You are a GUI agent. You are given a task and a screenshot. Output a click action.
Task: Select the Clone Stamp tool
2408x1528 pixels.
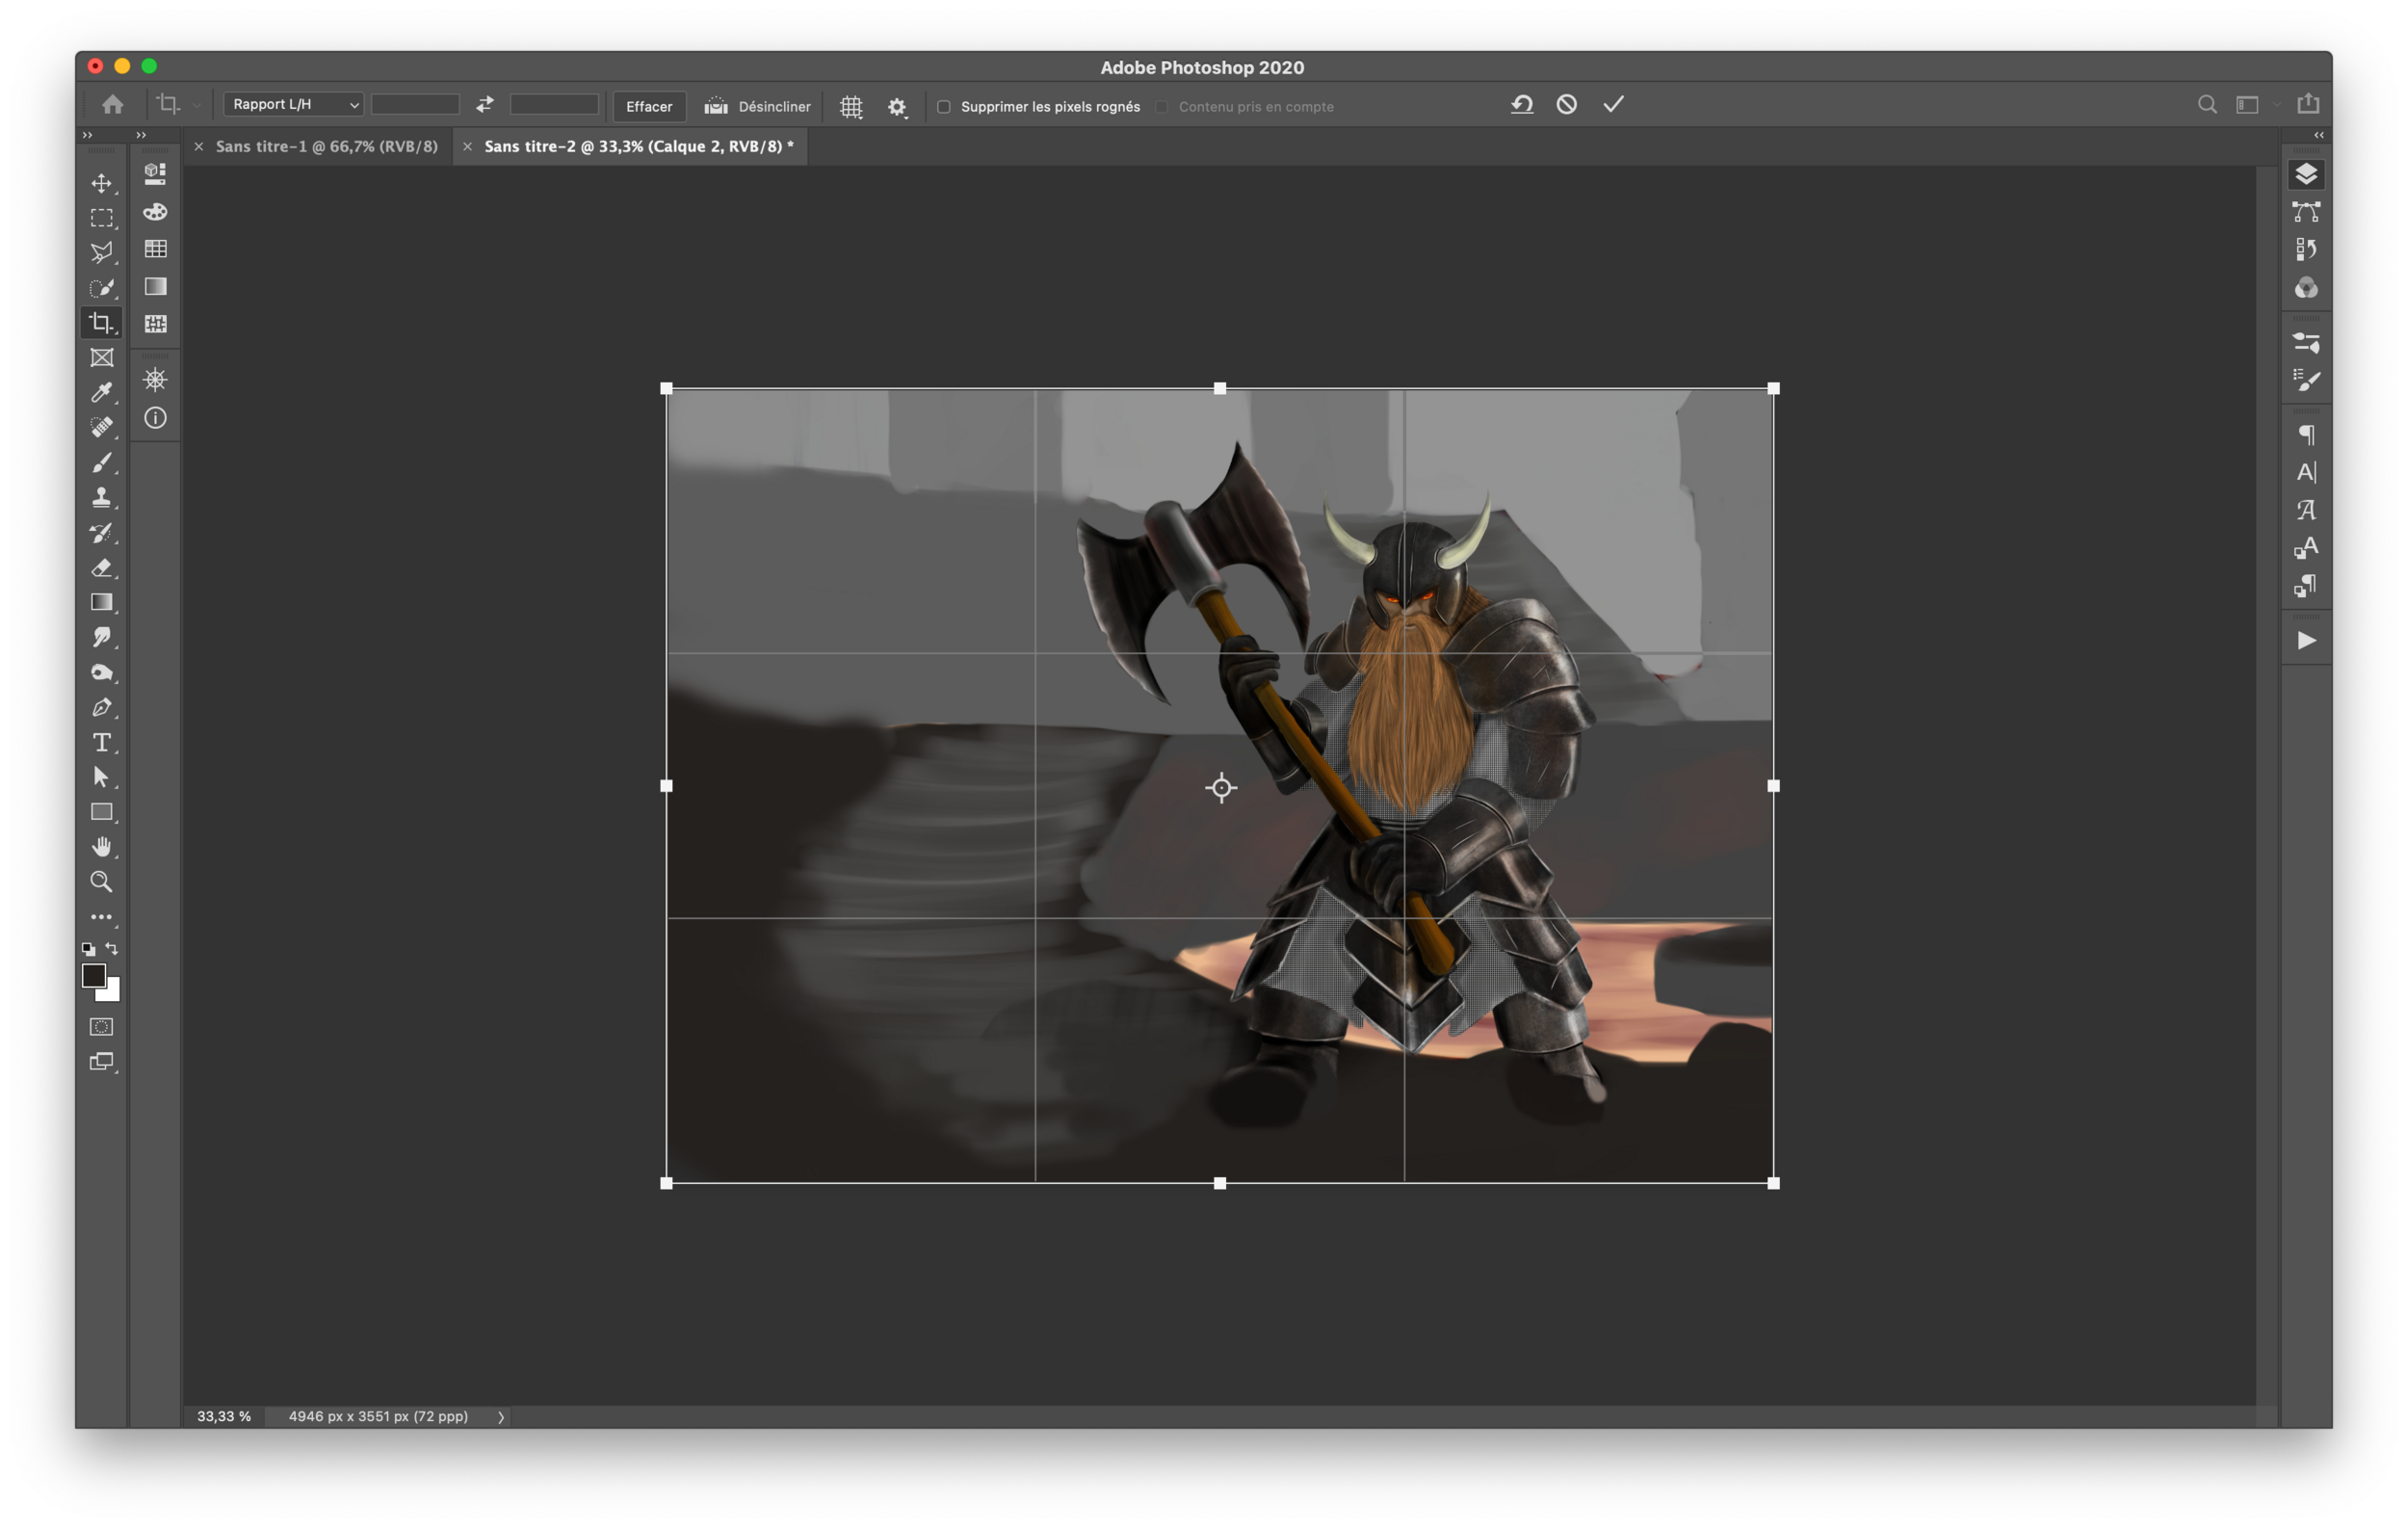[101, 498]
